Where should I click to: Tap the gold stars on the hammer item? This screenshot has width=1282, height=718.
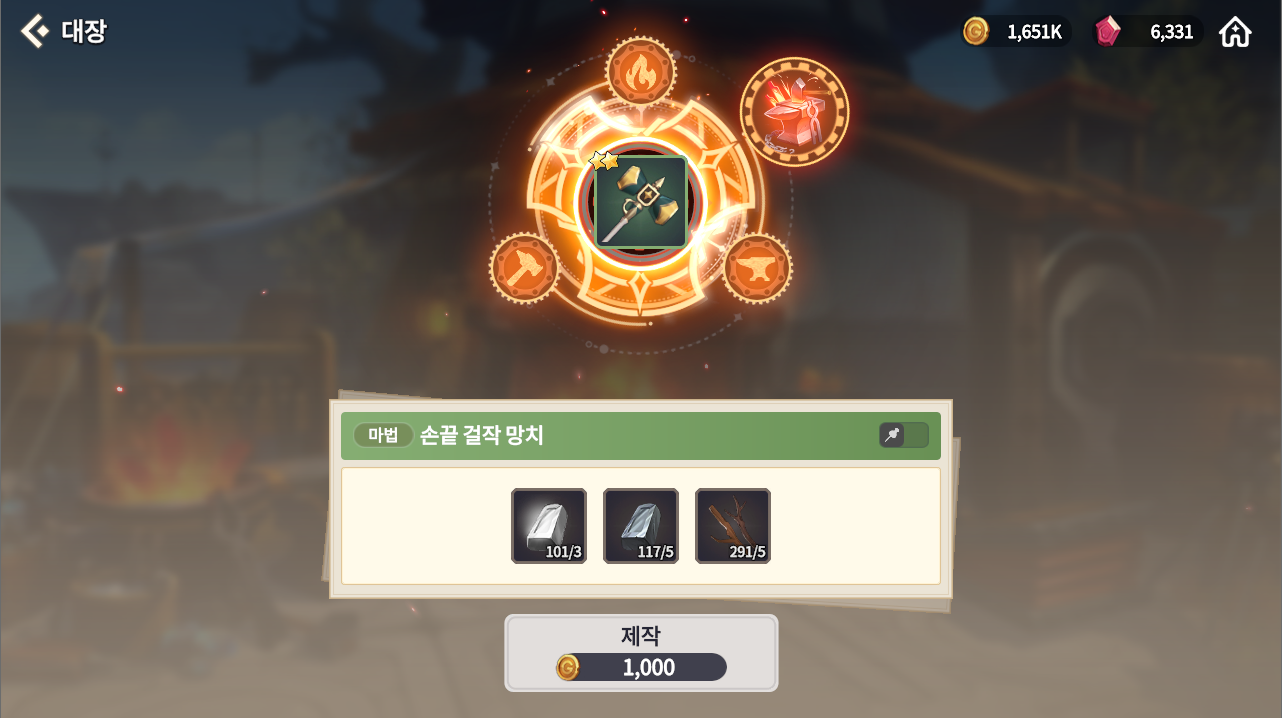pyautogui.click(x=603, y=160)
